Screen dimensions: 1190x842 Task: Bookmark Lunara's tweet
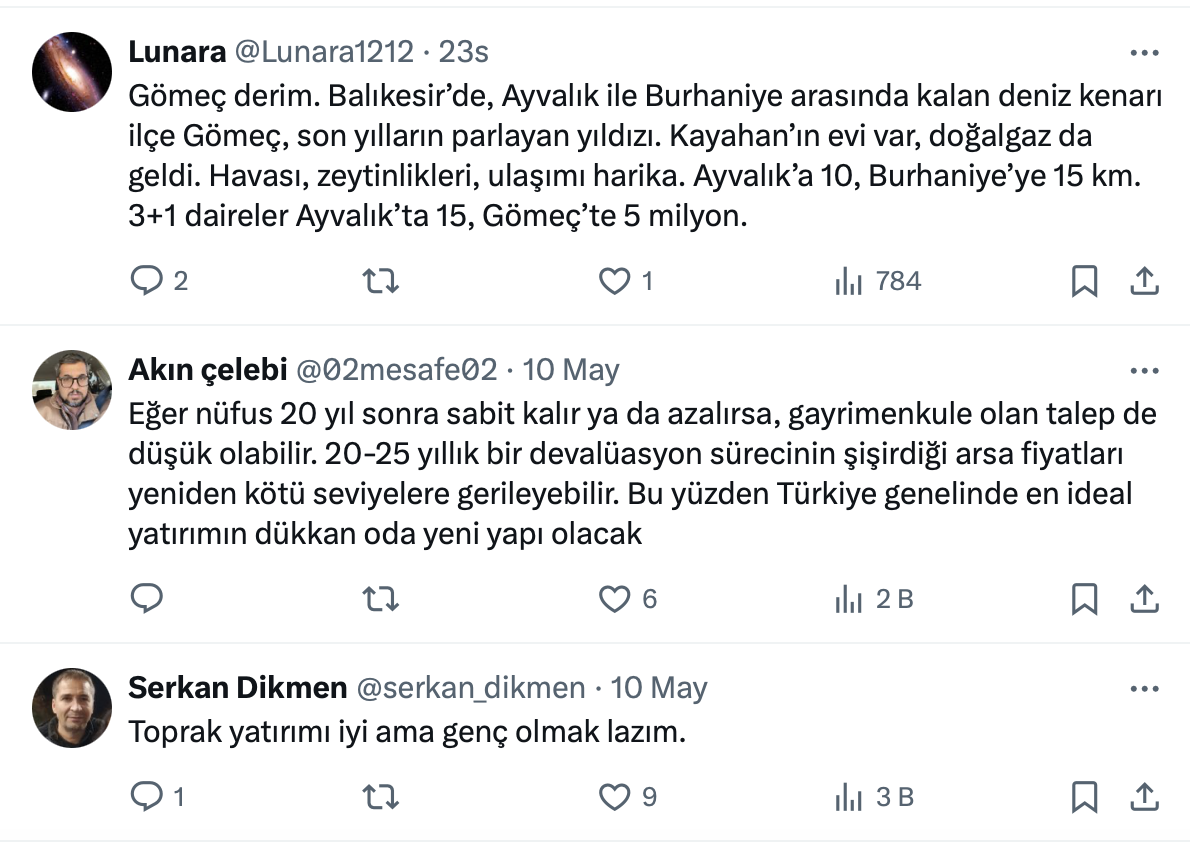click(x=1084, y=282)
